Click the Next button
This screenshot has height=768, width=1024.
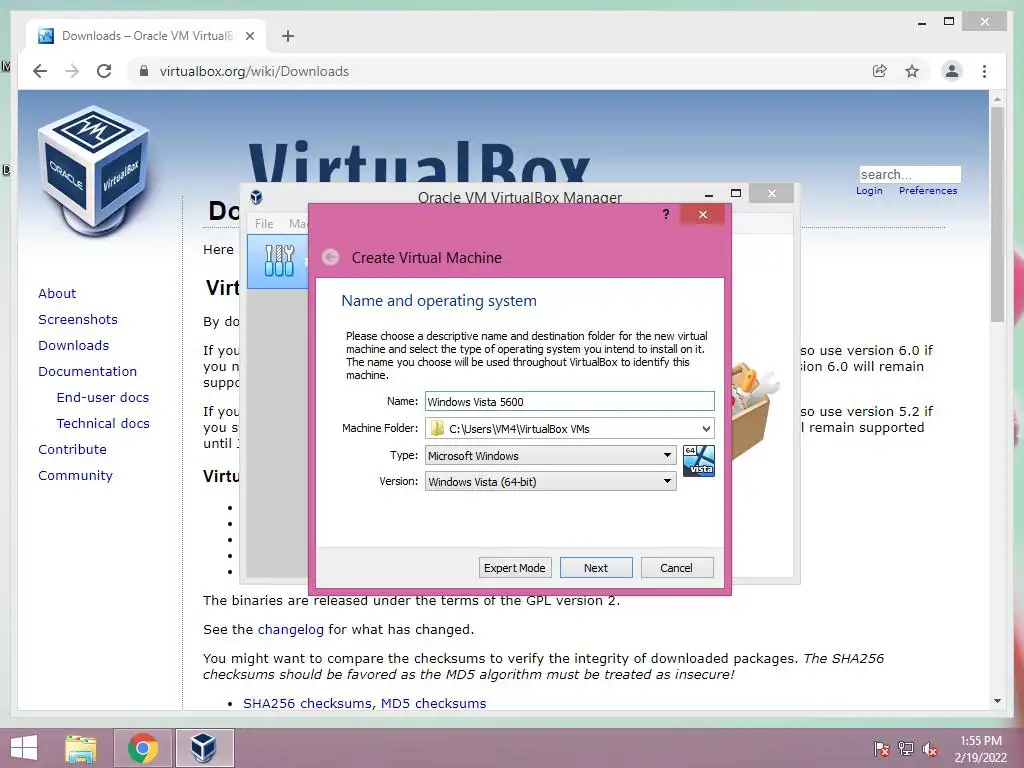[596, 568]
